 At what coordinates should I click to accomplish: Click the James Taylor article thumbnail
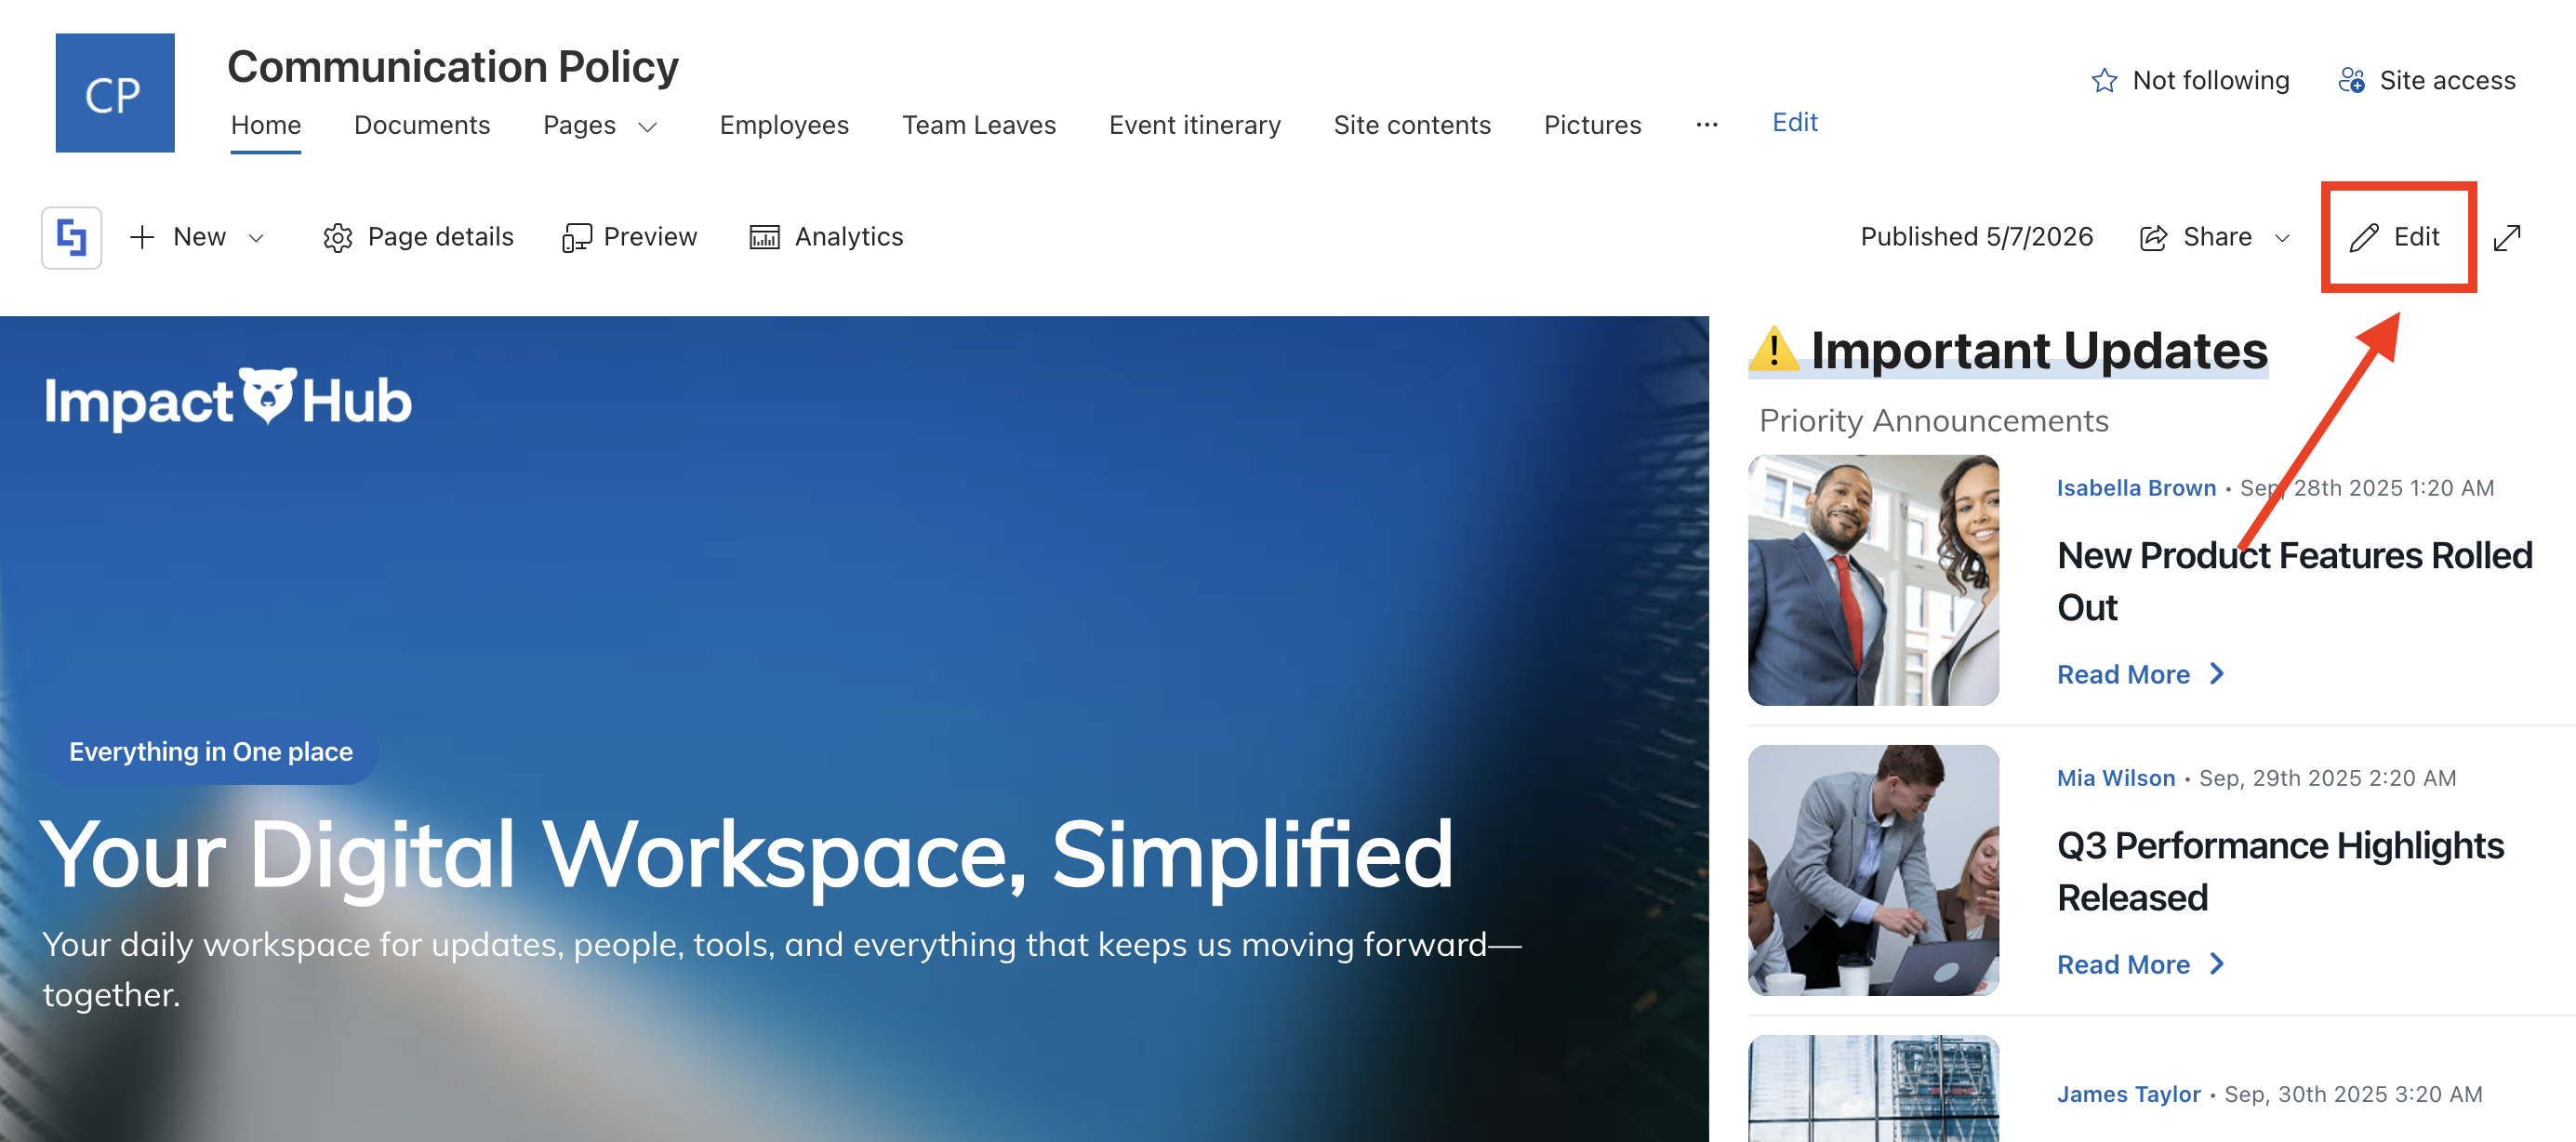pos(1873,1089)
